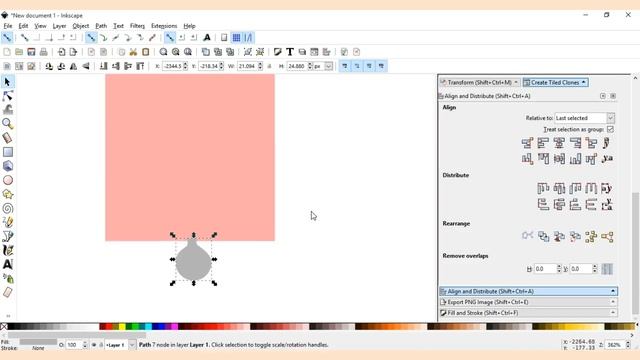The width and height of the screenshot is (640, 360).
Task: Click the Save document icon
Action: tap(31, 52)
